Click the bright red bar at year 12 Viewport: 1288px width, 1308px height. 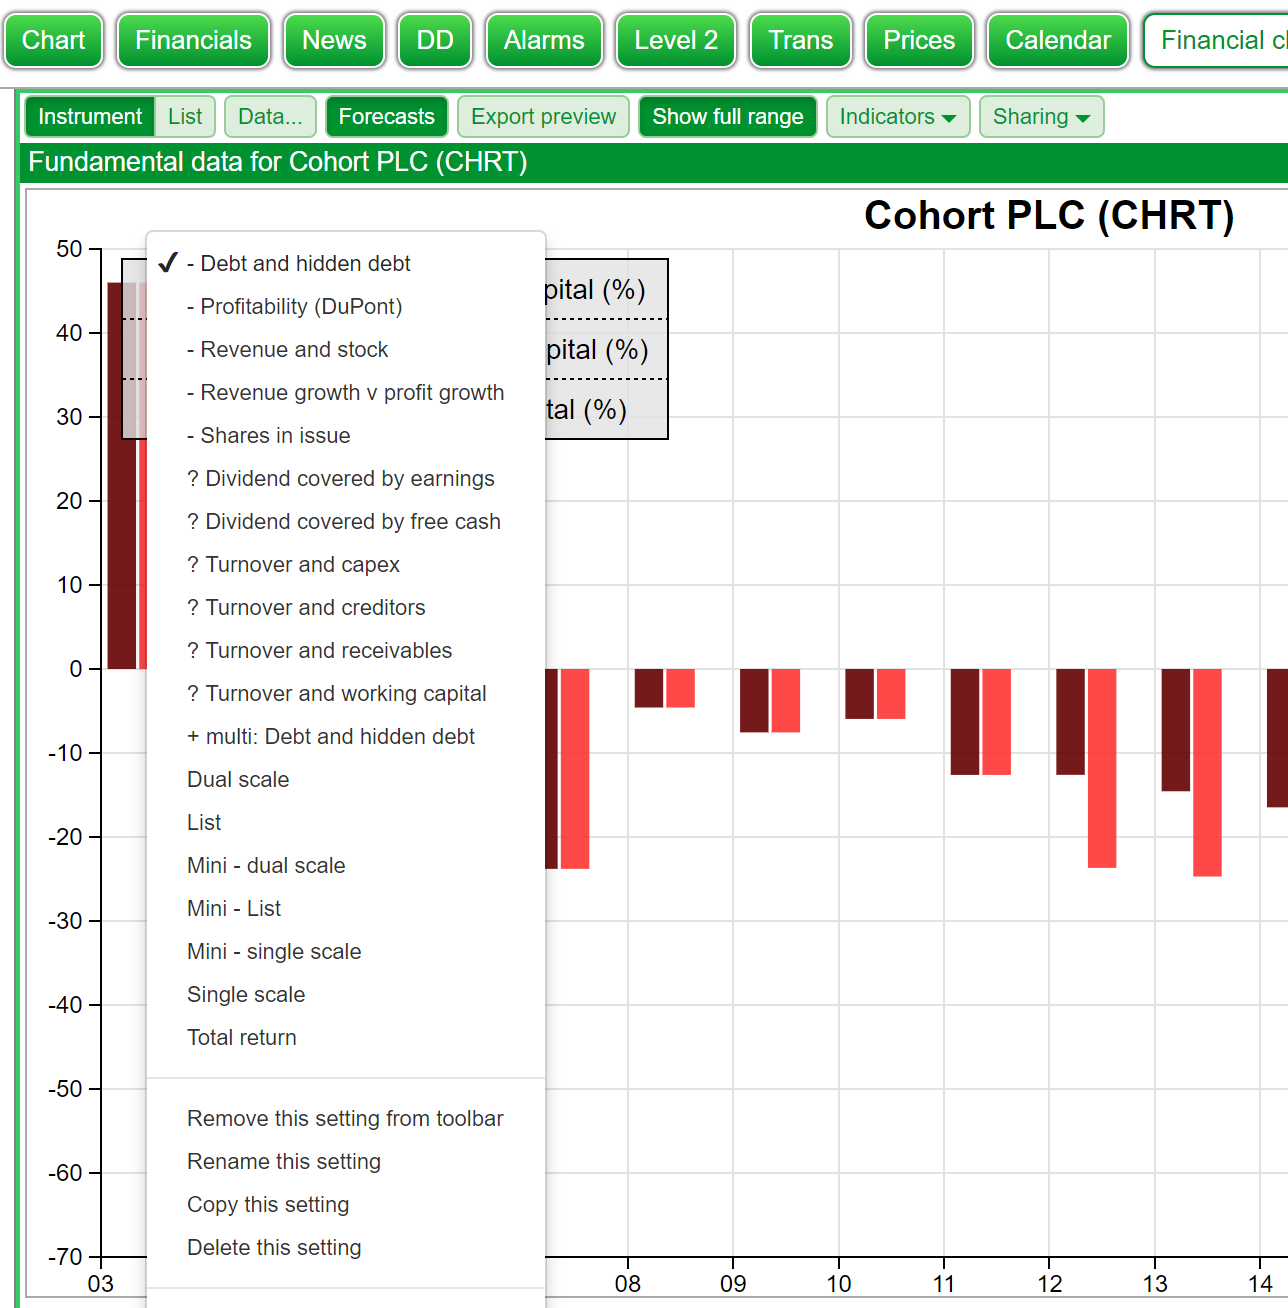(1102, 768)
